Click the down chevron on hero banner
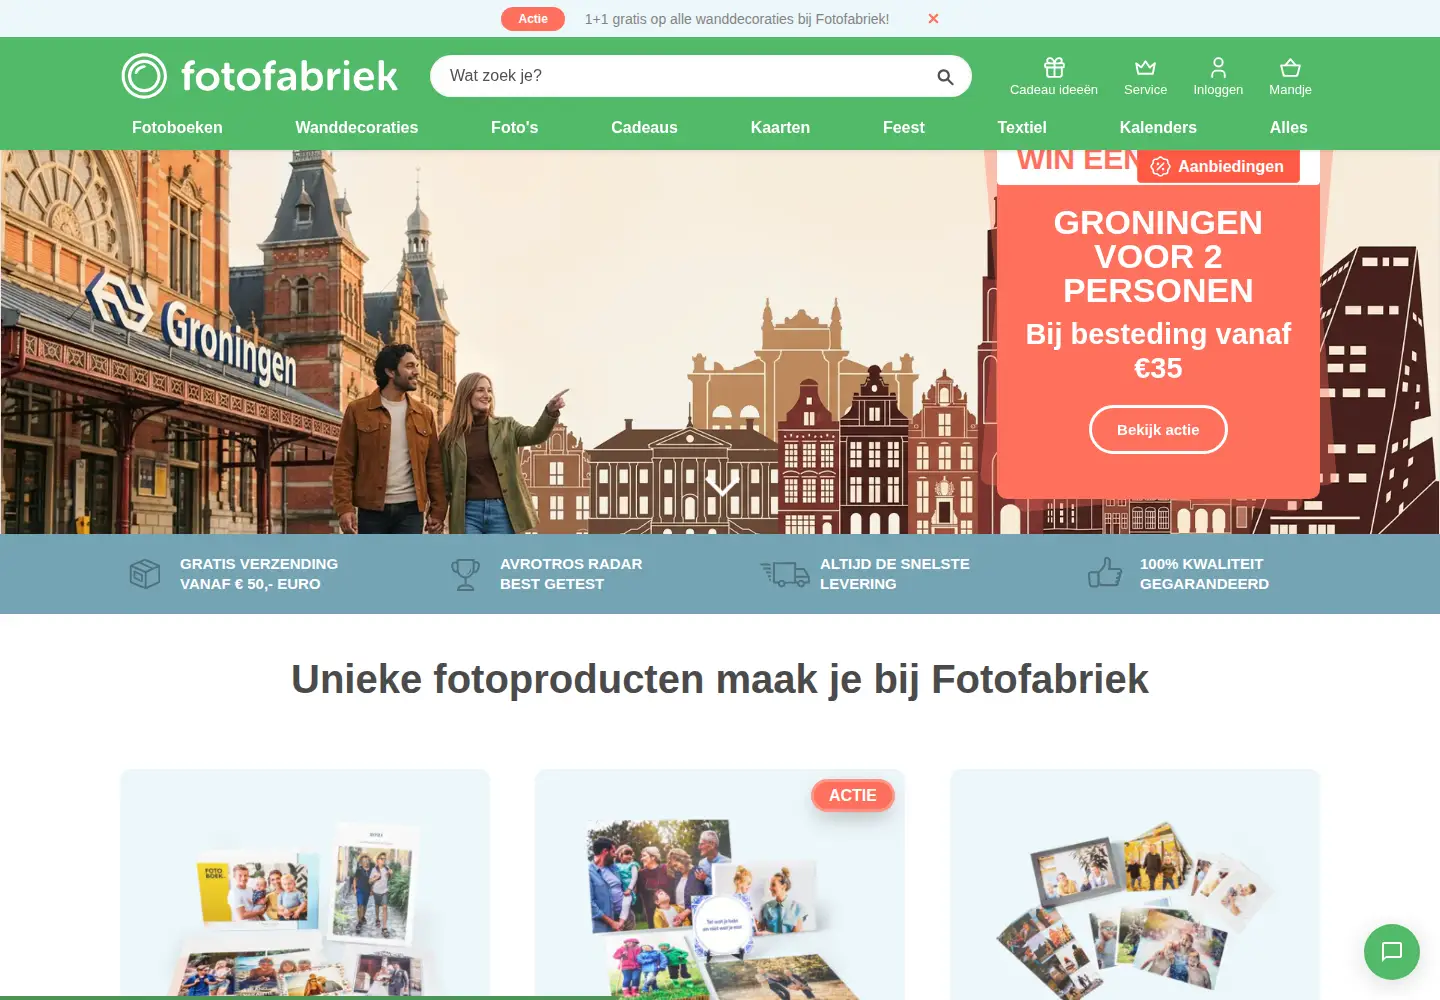 pos(722,486)
